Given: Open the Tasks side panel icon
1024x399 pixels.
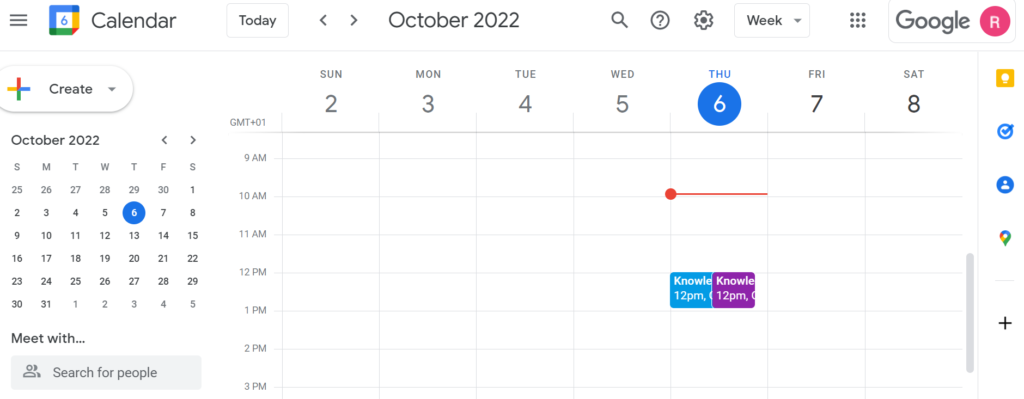Looking at the screenshot, I should (x=1004, y=131).
